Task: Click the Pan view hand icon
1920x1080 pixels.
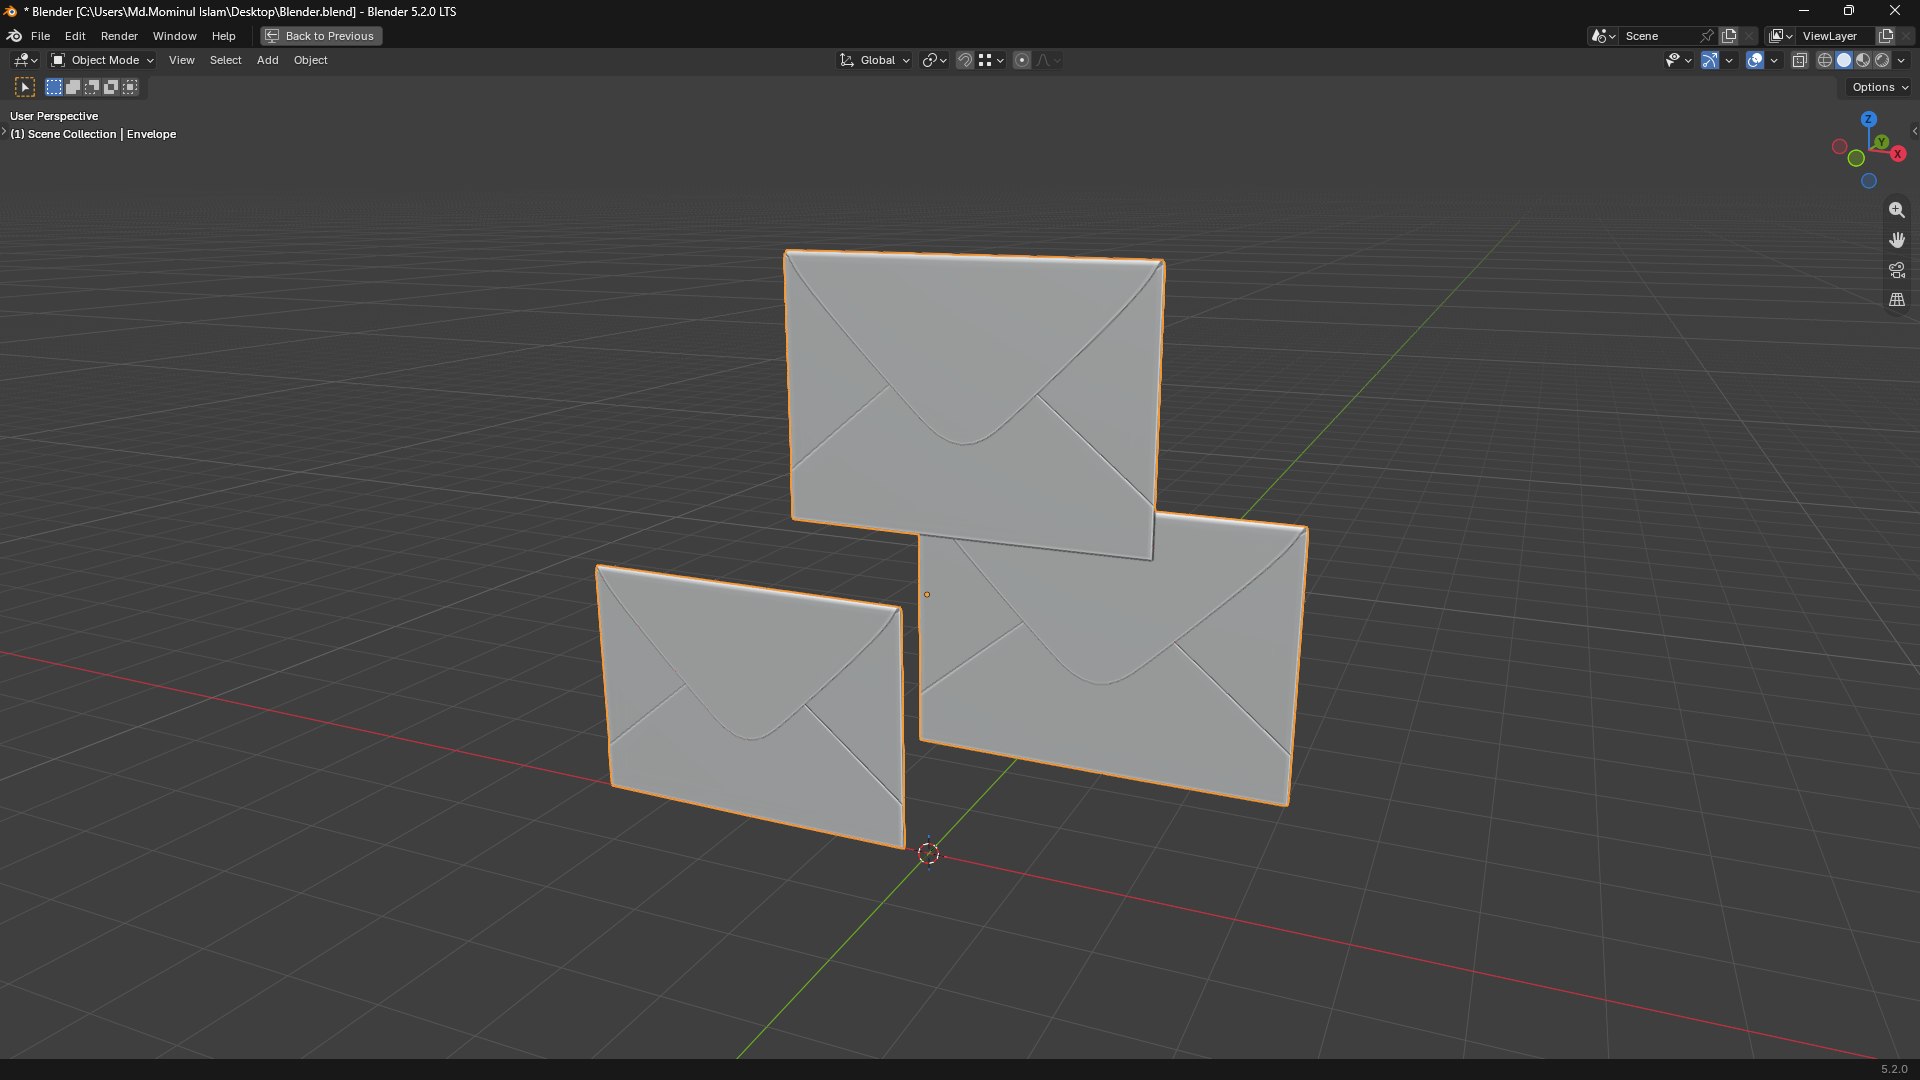Action: [x=1896, y=240]
